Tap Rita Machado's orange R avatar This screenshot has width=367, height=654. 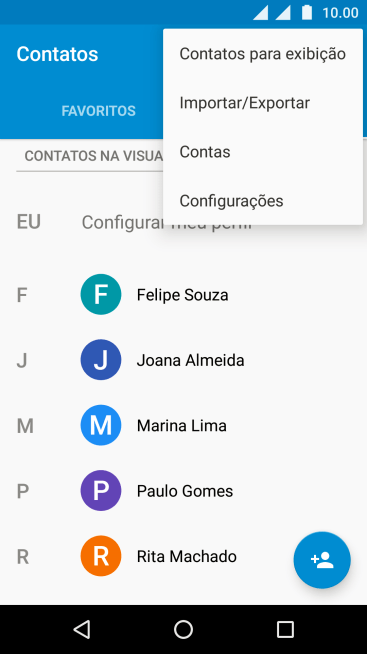pos(101,556)
